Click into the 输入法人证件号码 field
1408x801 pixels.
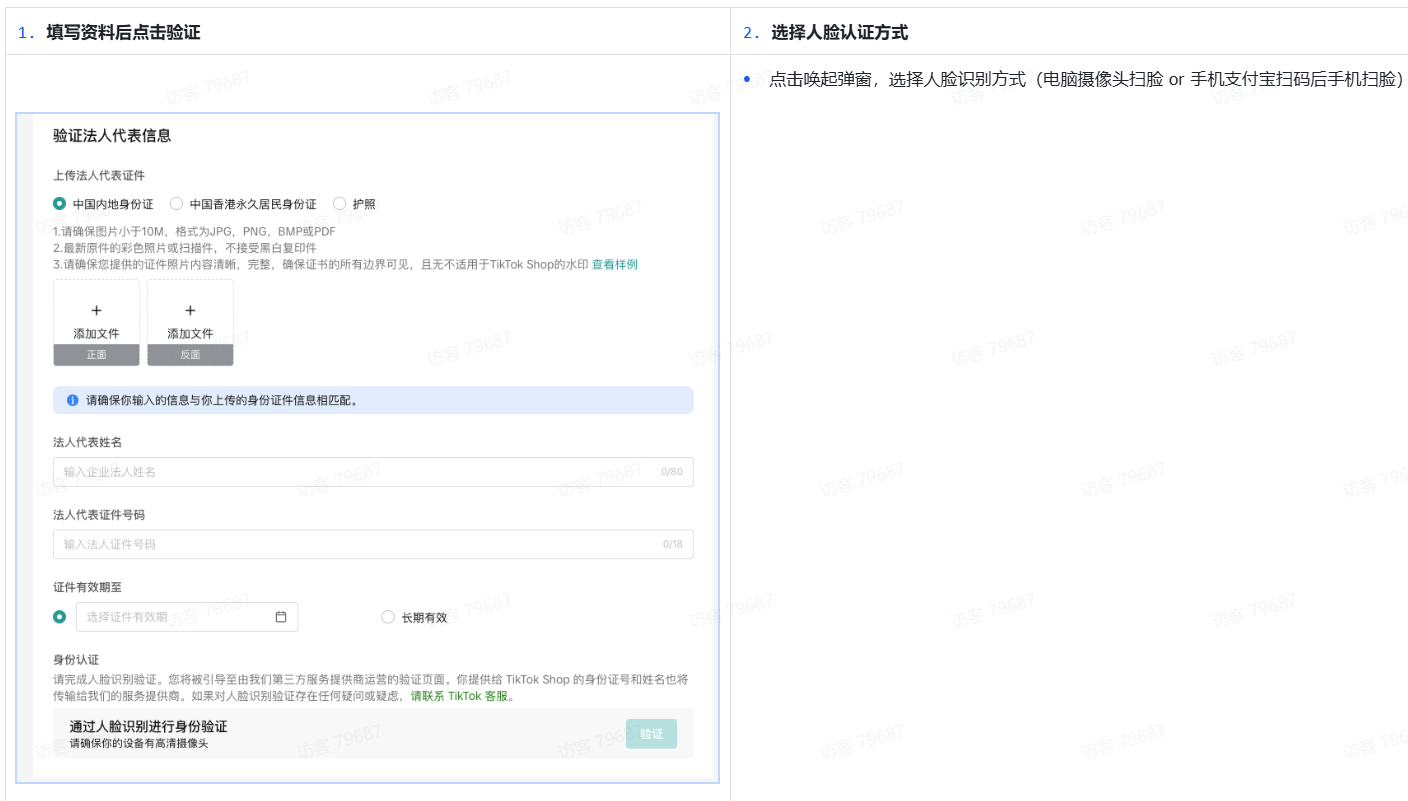[360, 544]
